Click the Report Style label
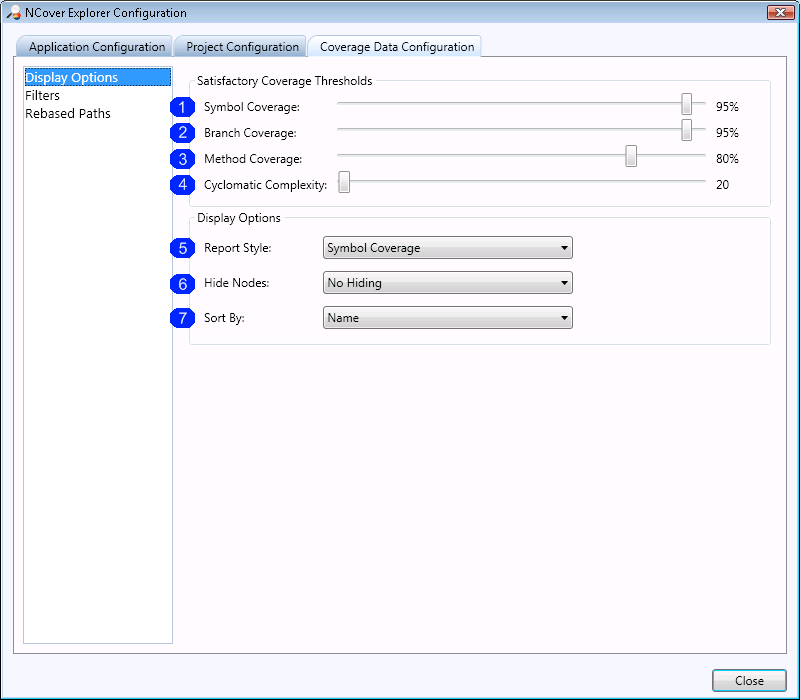The image size is (800, 700). (238, 248)
